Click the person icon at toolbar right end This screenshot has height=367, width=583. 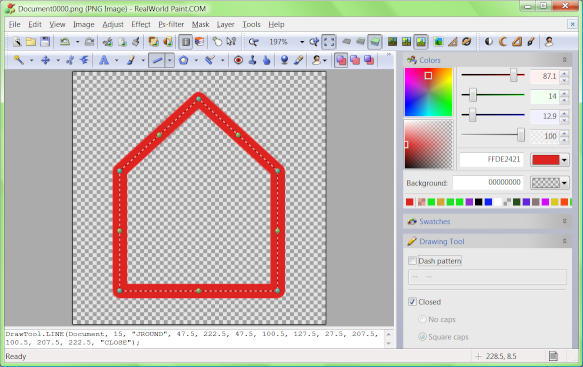coord(549,42)
